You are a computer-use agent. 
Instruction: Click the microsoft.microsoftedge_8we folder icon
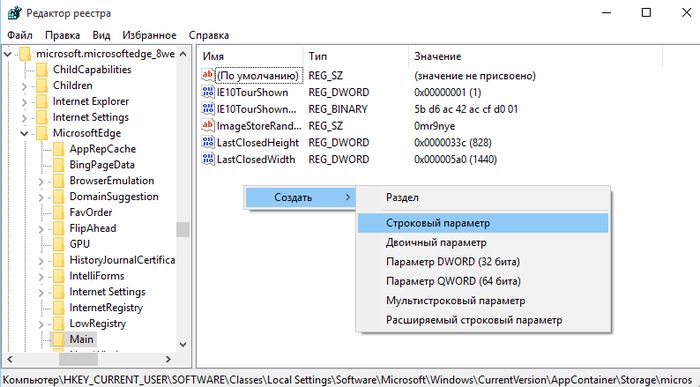pos(25,54)
